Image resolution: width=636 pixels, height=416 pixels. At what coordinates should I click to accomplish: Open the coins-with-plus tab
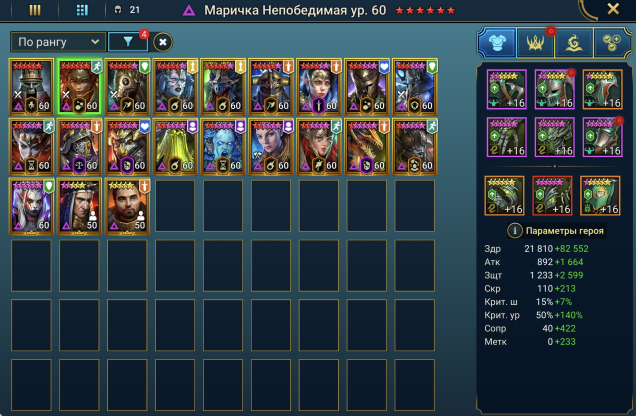(x=612, y=43)
